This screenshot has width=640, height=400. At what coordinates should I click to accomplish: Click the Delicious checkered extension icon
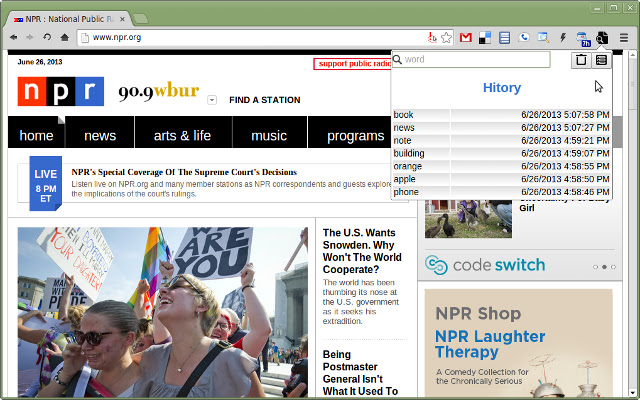pos(485,38)
